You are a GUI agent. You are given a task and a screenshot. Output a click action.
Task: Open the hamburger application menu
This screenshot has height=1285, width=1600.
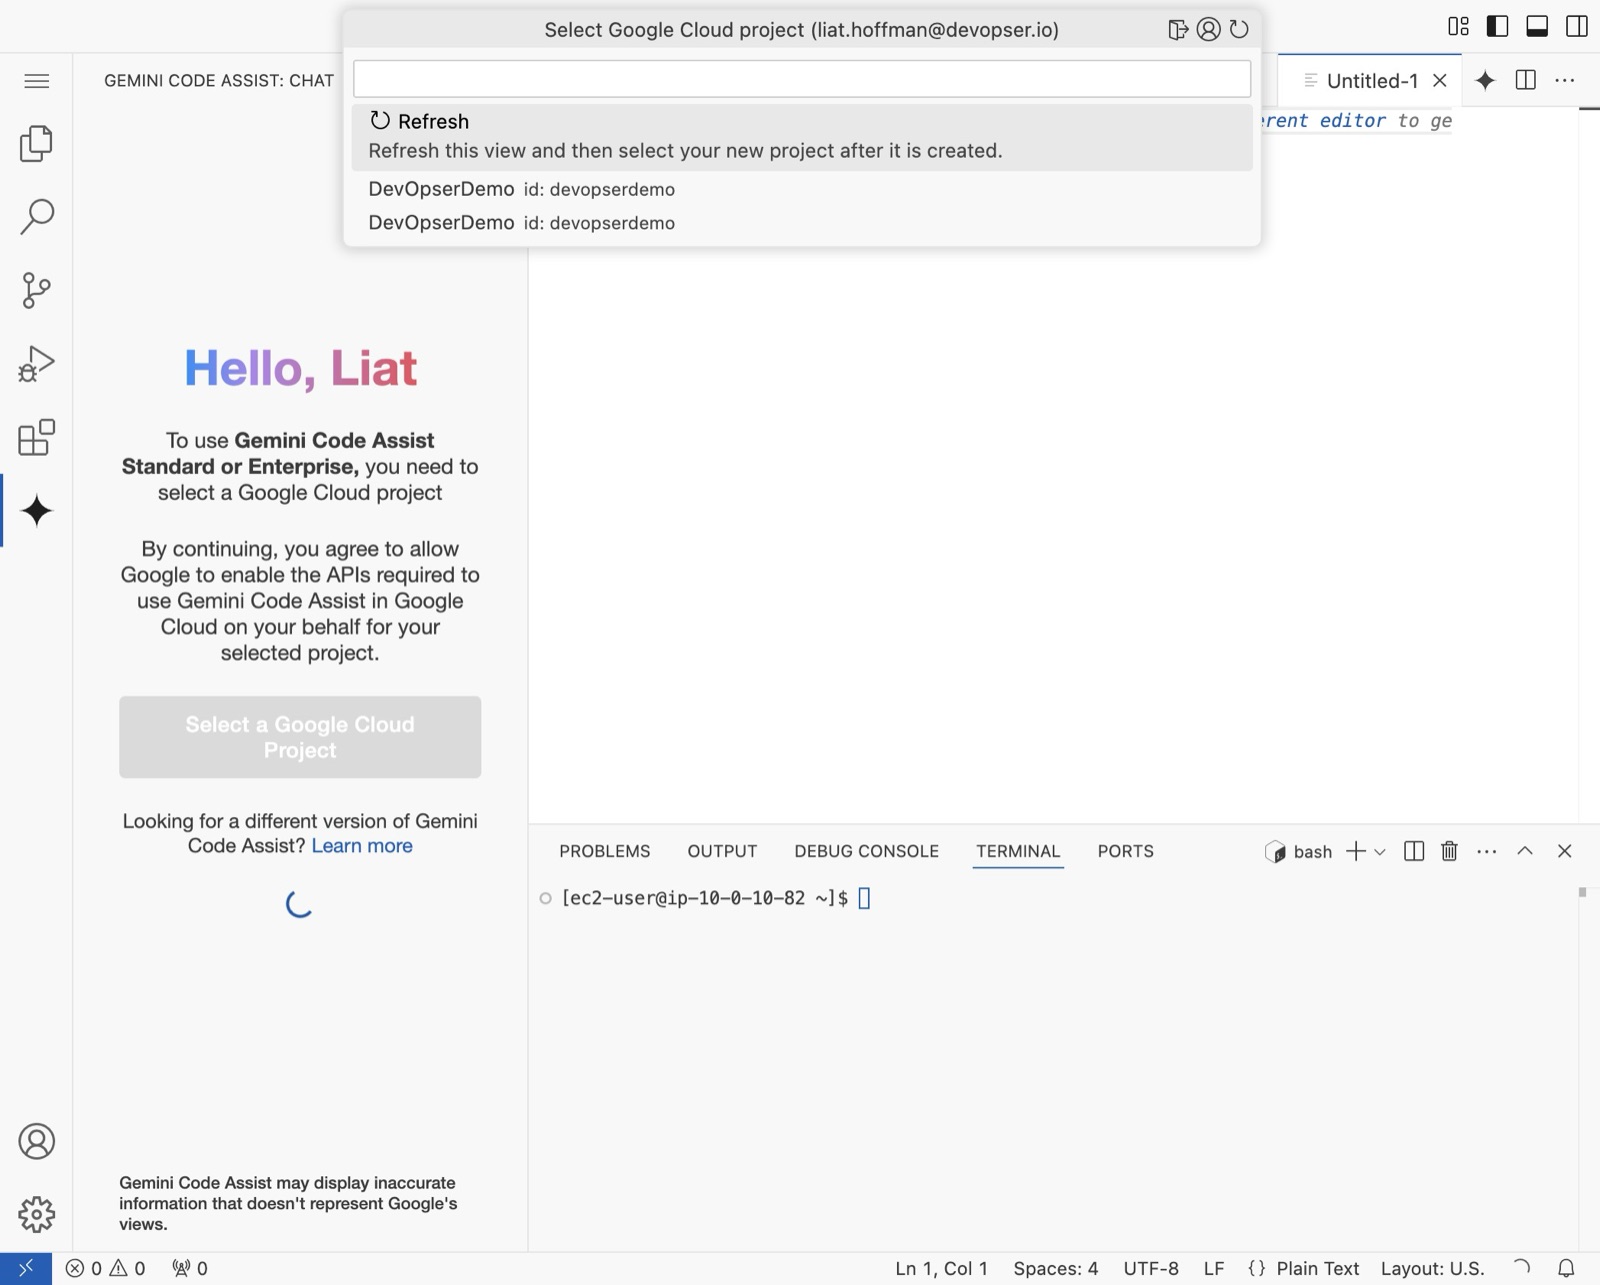(x=37, y=81)
